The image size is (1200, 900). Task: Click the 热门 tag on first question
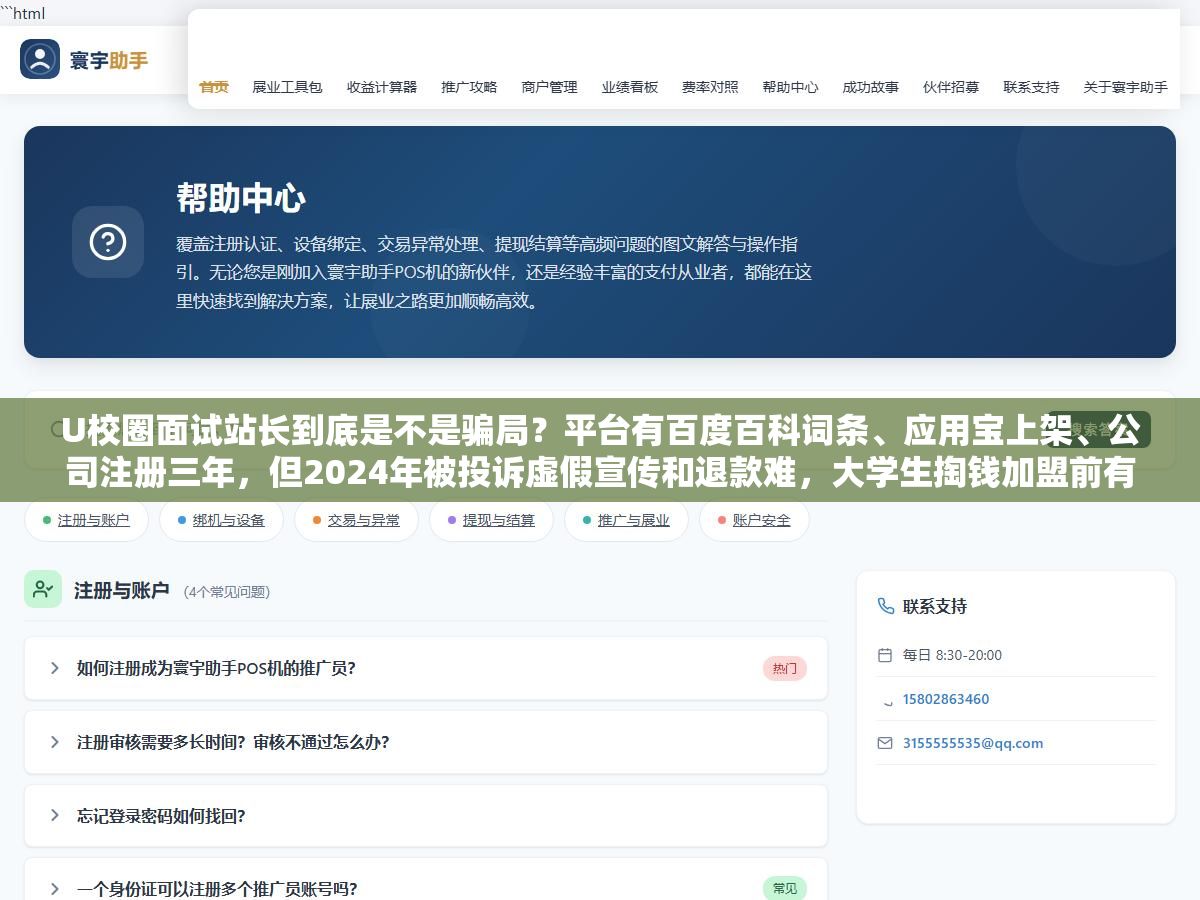(785, 669)
